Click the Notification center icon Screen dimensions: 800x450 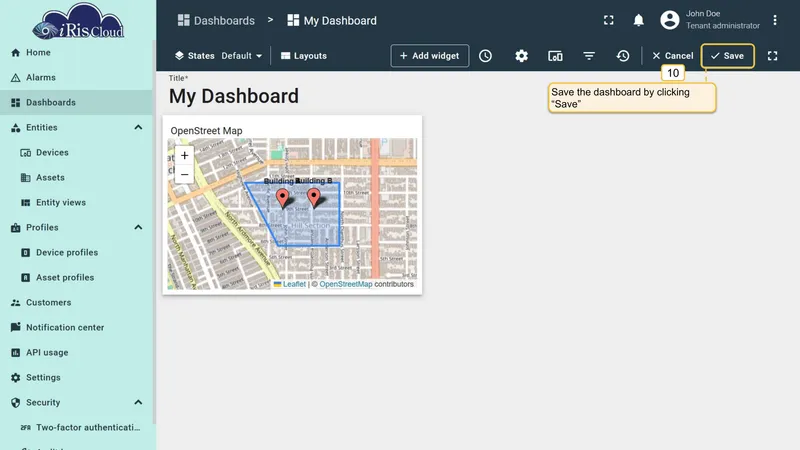click(x=15, y=327)
